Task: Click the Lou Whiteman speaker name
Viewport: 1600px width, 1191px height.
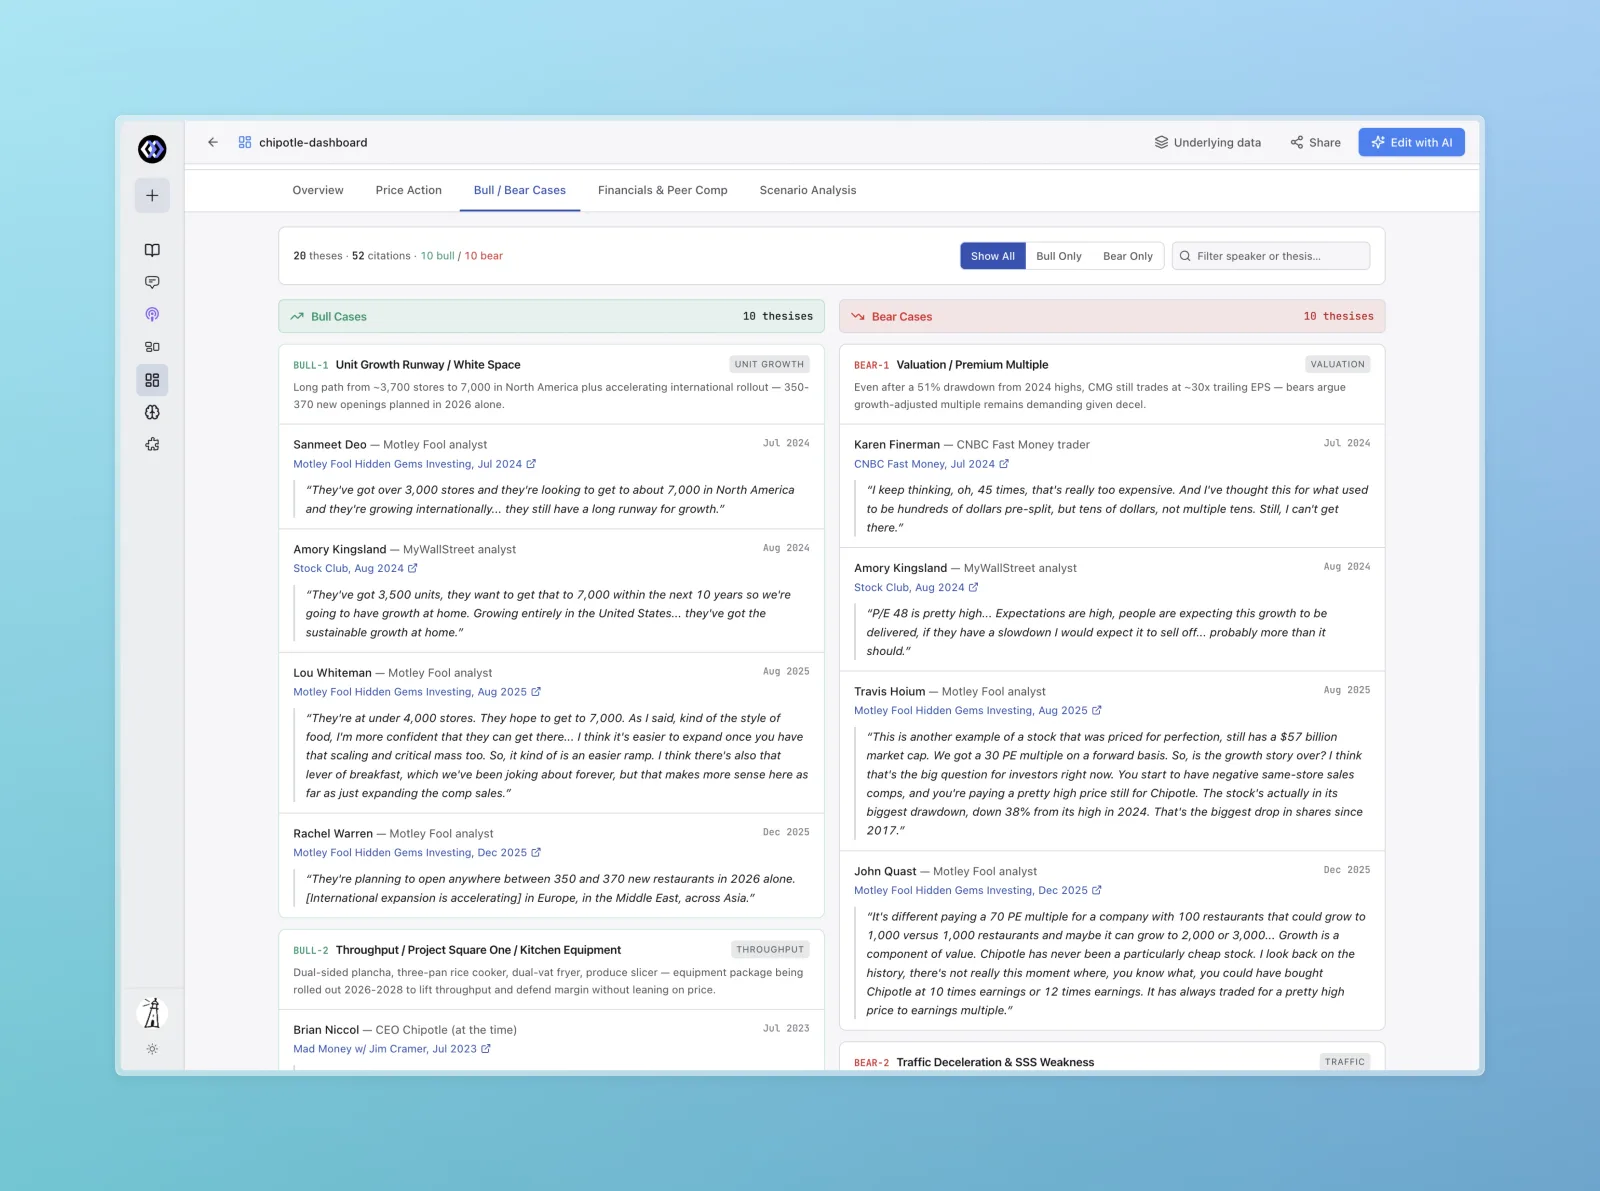Action: coord(332,673)
